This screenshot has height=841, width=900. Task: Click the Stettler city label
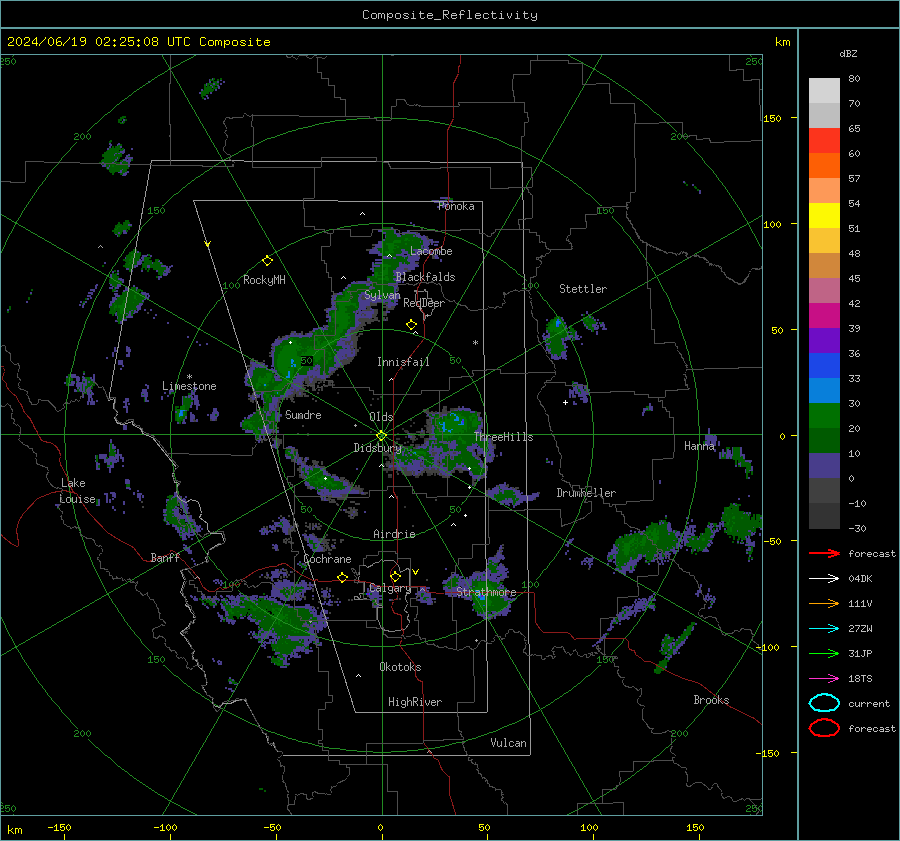click(583, 289)
